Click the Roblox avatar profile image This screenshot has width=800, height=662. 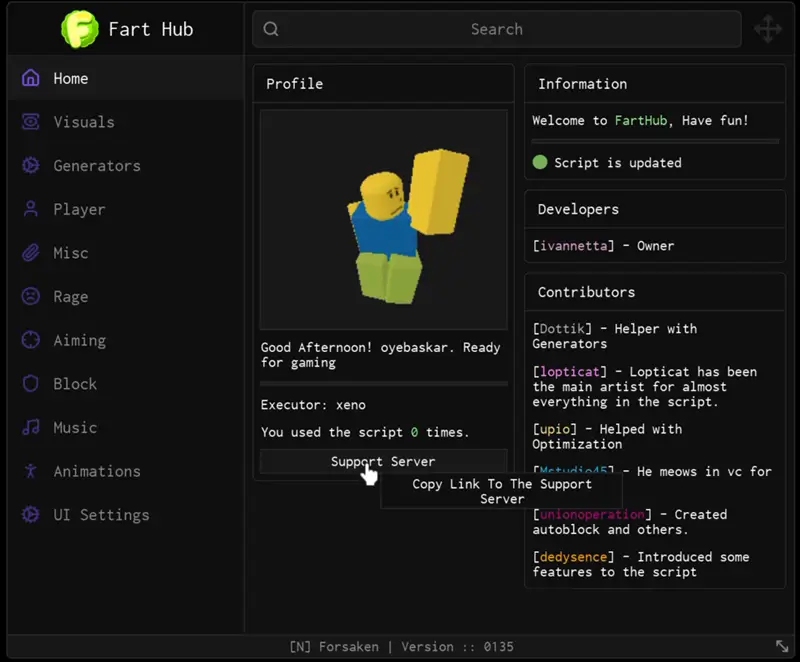384,220
